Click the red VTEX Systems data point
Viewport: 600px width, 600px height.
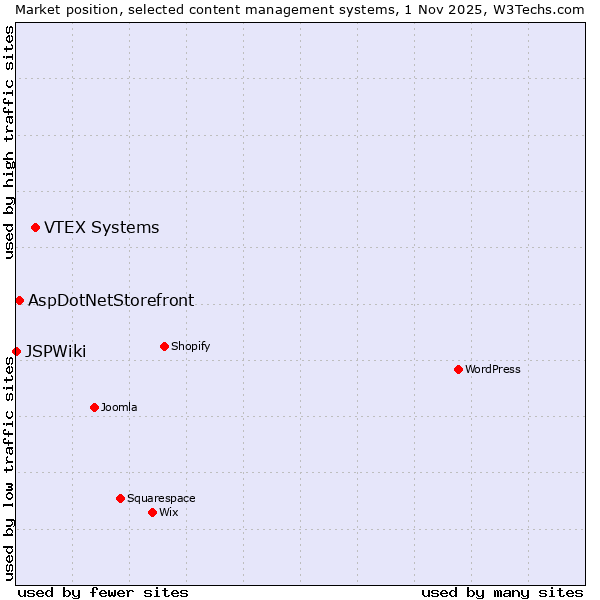[x=35, y=228]
